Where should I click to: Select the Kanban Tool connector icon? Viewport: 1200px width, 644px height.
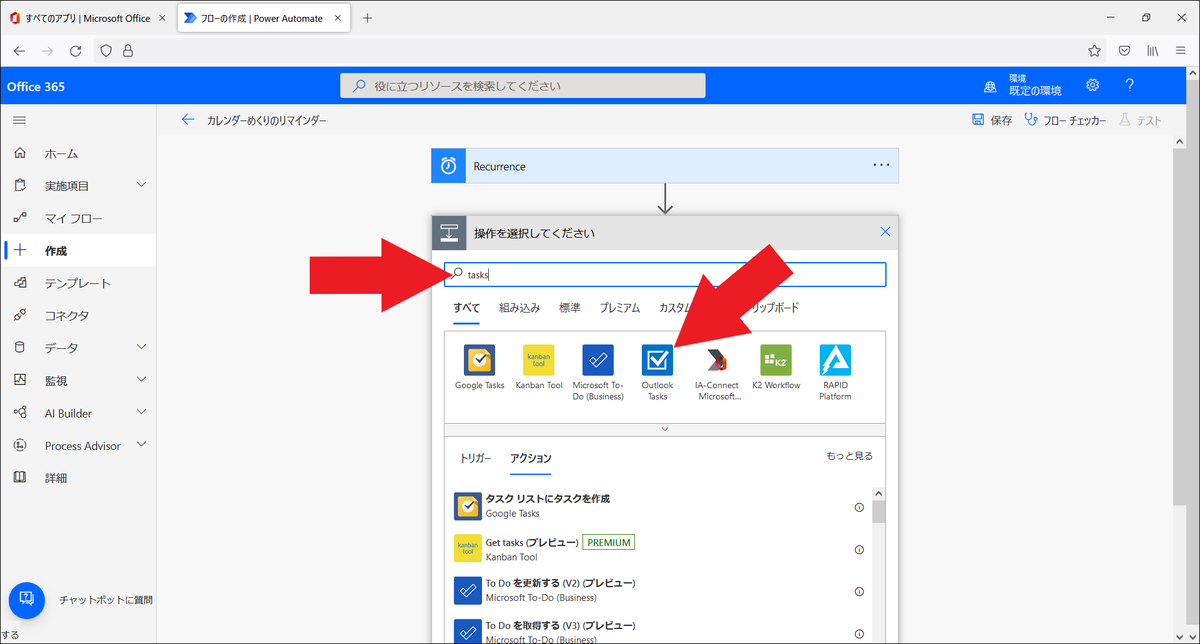(539, 360)
